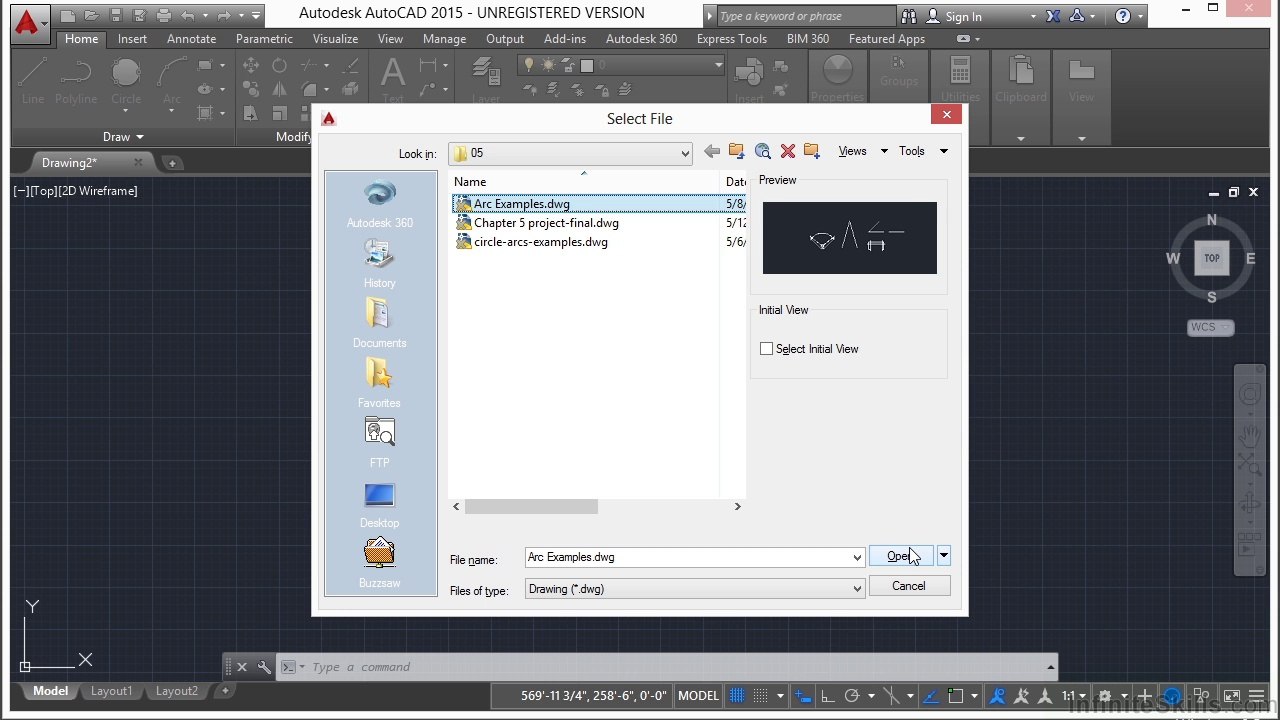Click the Clean Screen icon in status bar
The width and height of the screenshot is (1280, 720).
point(1232,696)
